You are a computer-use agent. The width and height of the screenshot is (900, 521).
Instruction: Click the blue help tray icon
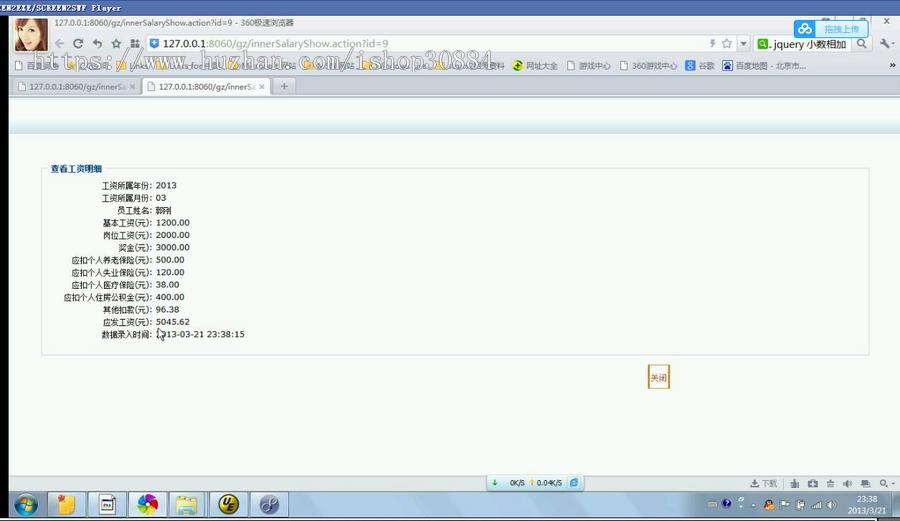(727, 504)
